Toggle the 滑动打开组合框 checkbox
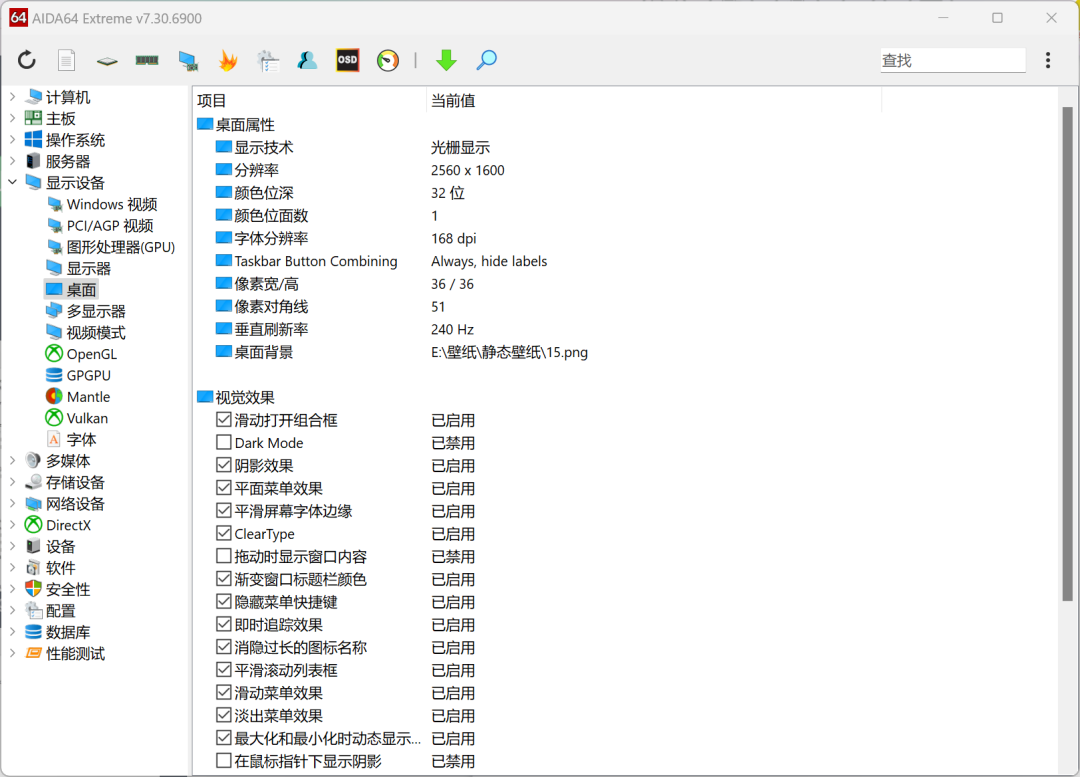This screenshot has height=777, width=1080. 223,419
